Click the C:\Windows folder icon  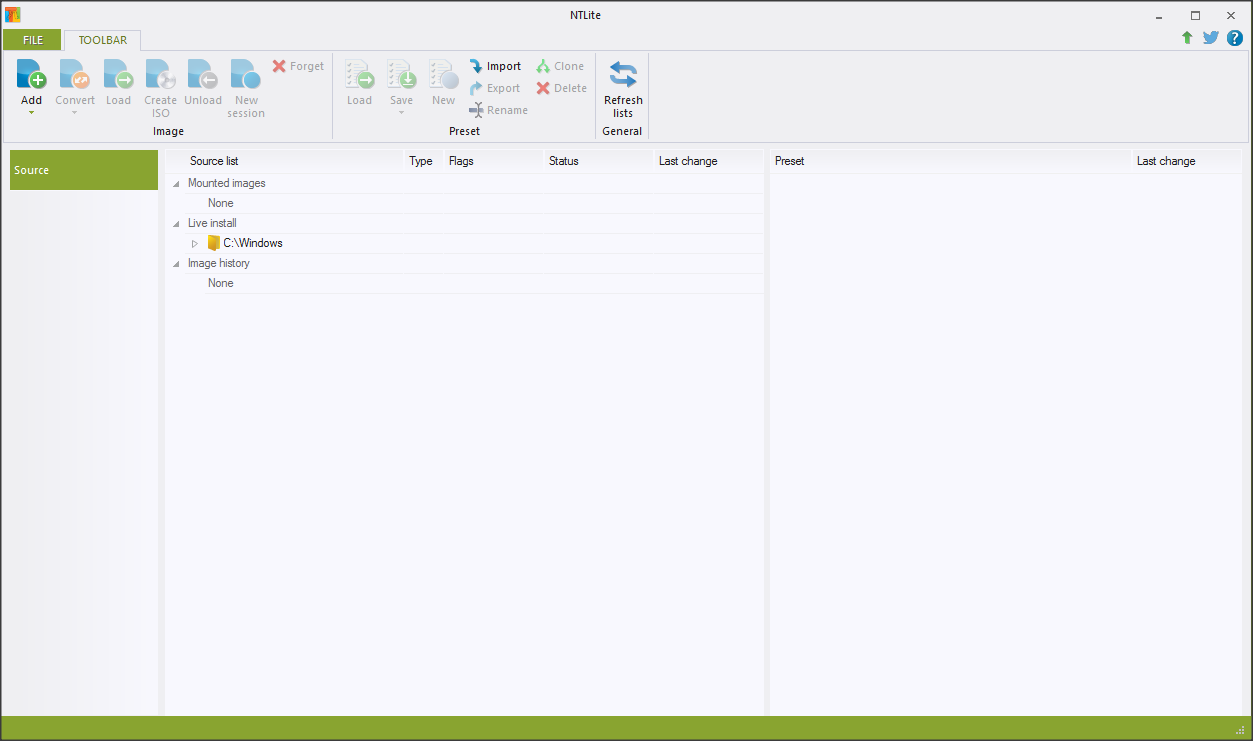[213, 243]
